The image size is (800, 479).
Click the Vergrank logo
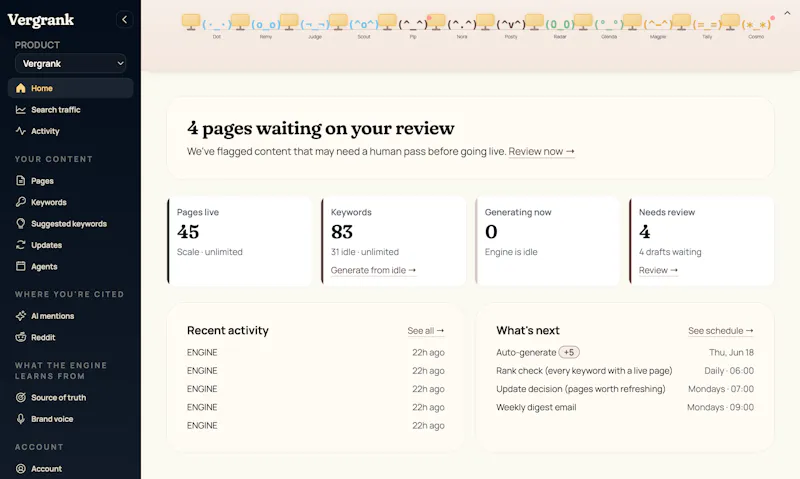point(41,20)
